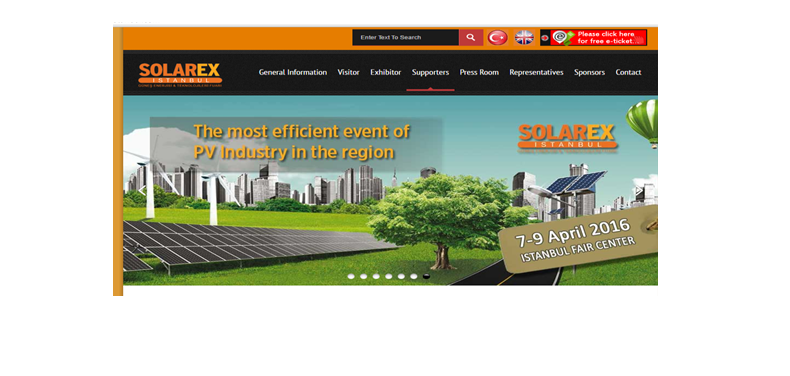The height and width of the screenshot is (376, 790).
Task: Open the Contact page
Action: click(628, 72)
